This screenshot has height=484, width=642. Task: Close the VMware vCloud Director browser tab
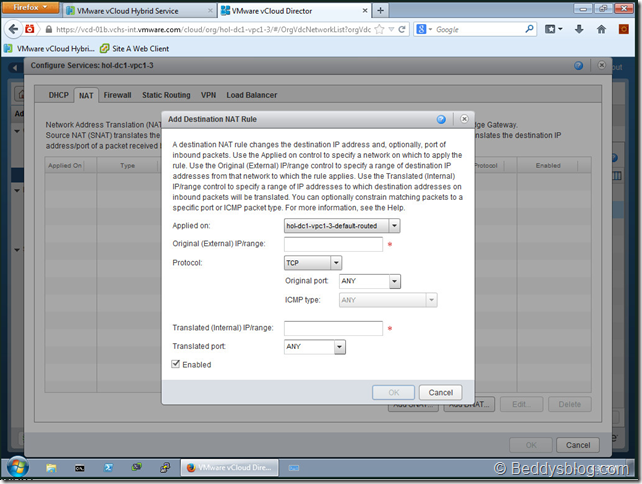[365, 11]
